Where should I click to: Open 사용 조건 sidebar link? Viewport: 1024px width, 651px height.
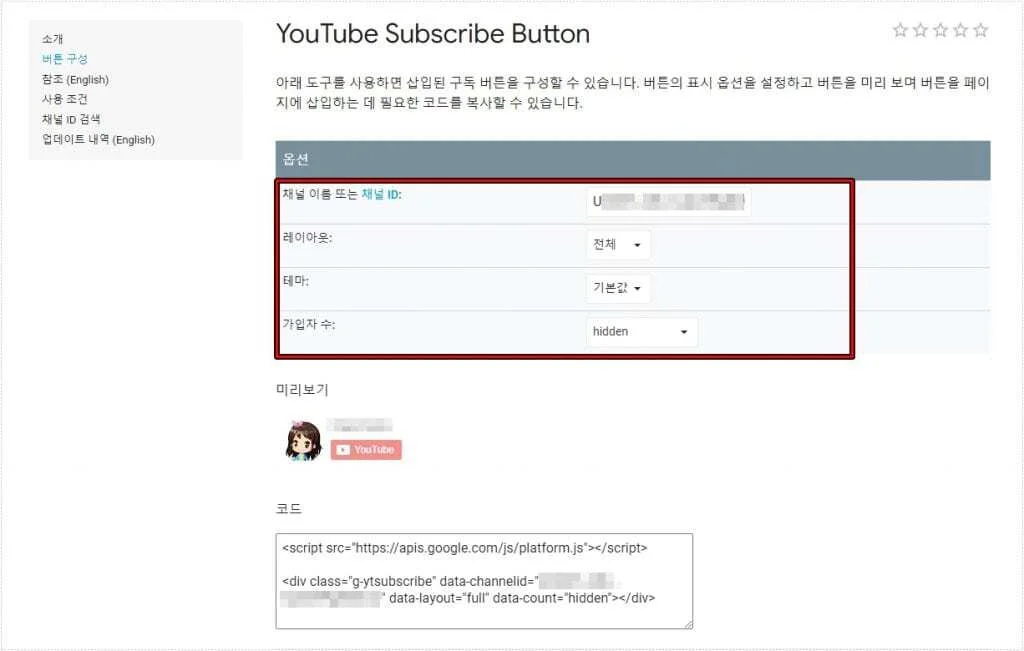point(65,99)
